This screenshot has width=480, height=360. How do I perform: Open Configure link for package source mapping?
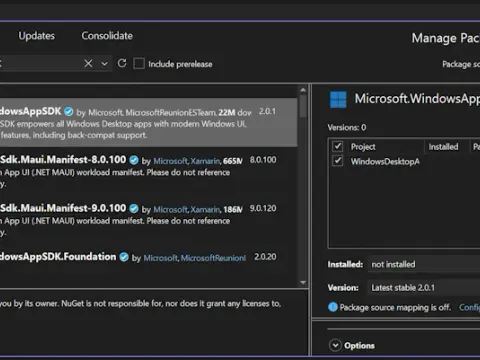tap(469, 307)
